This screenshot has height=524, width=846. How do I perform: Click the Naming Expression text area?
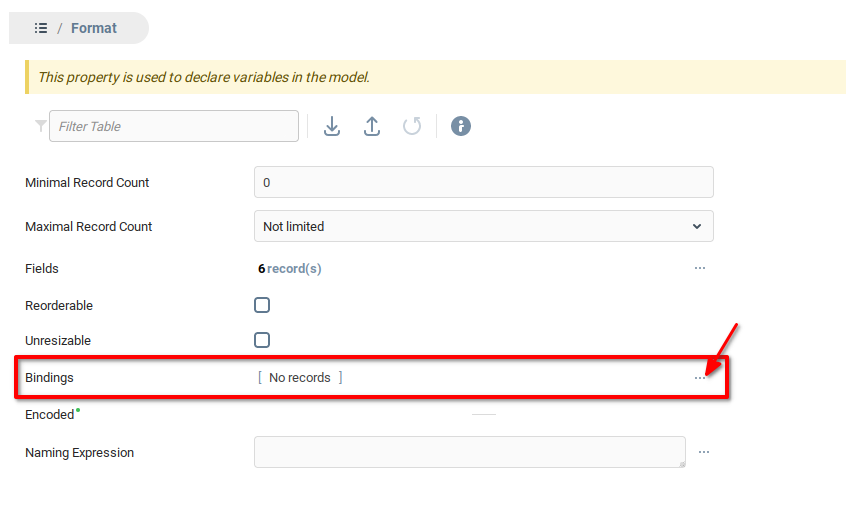[470, 452]
